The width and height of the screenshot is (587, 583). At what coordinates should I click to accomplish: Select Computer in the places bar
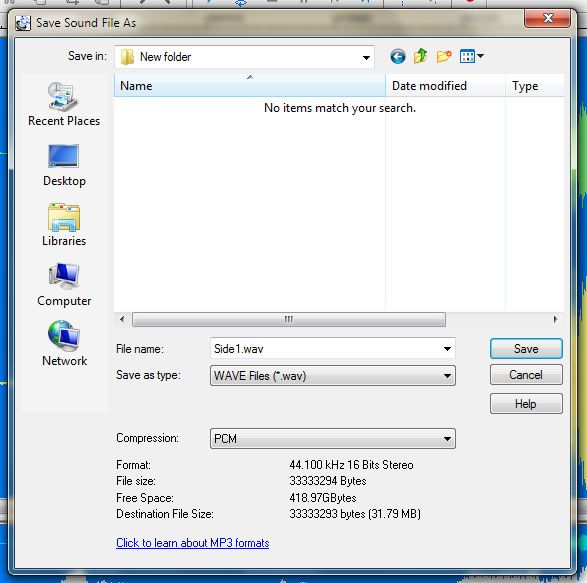(64, 285)
